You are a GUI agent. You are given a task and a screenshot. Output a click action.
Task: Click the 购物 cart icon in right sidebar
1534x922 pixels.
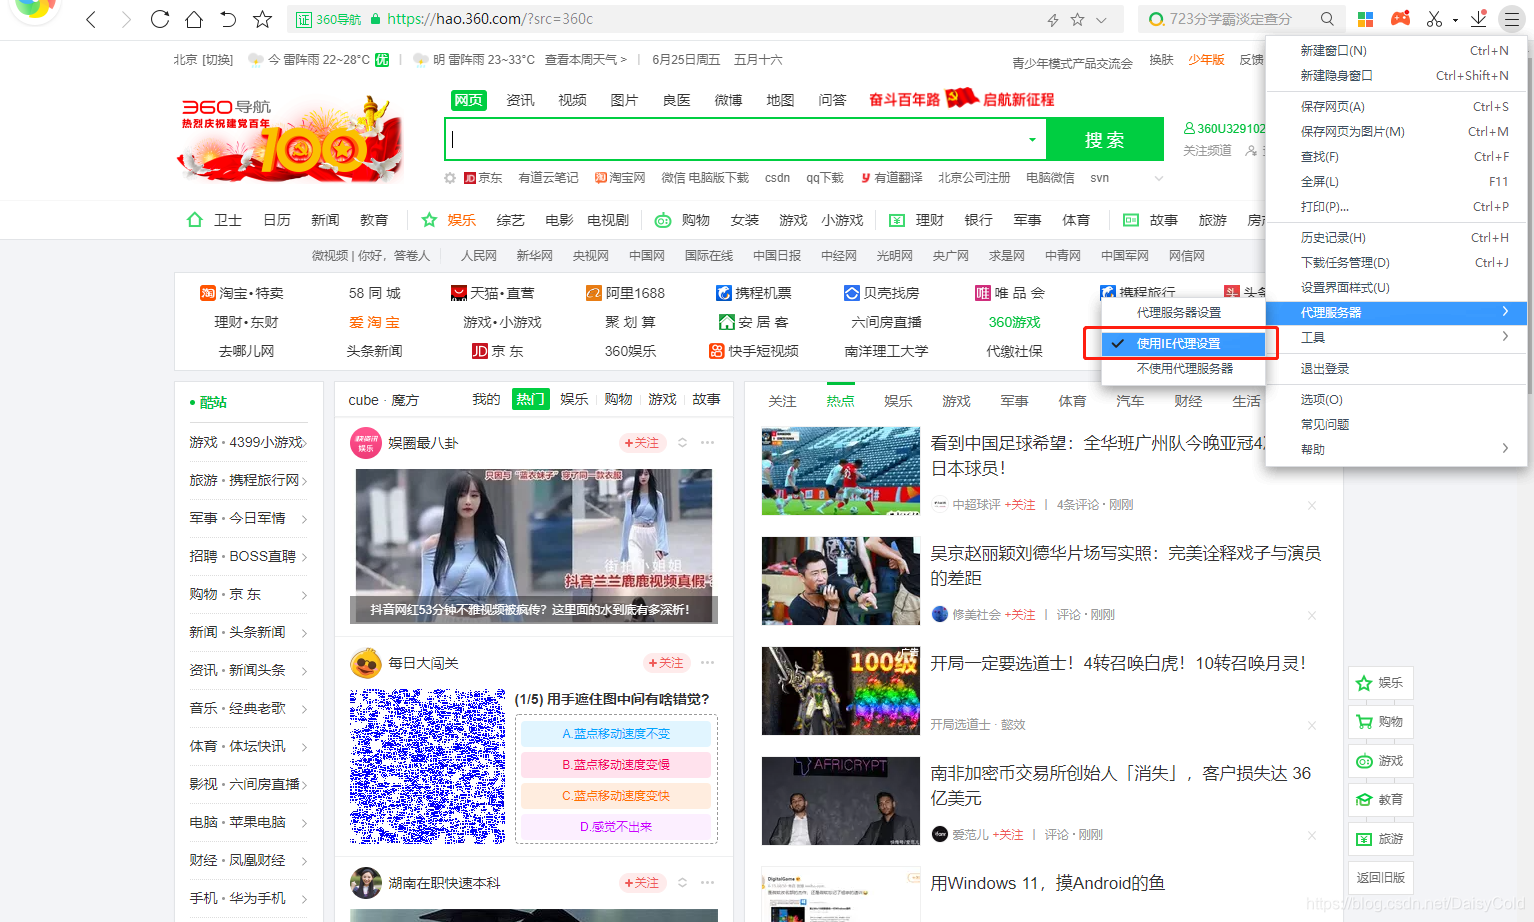[x=1364, y=722]
